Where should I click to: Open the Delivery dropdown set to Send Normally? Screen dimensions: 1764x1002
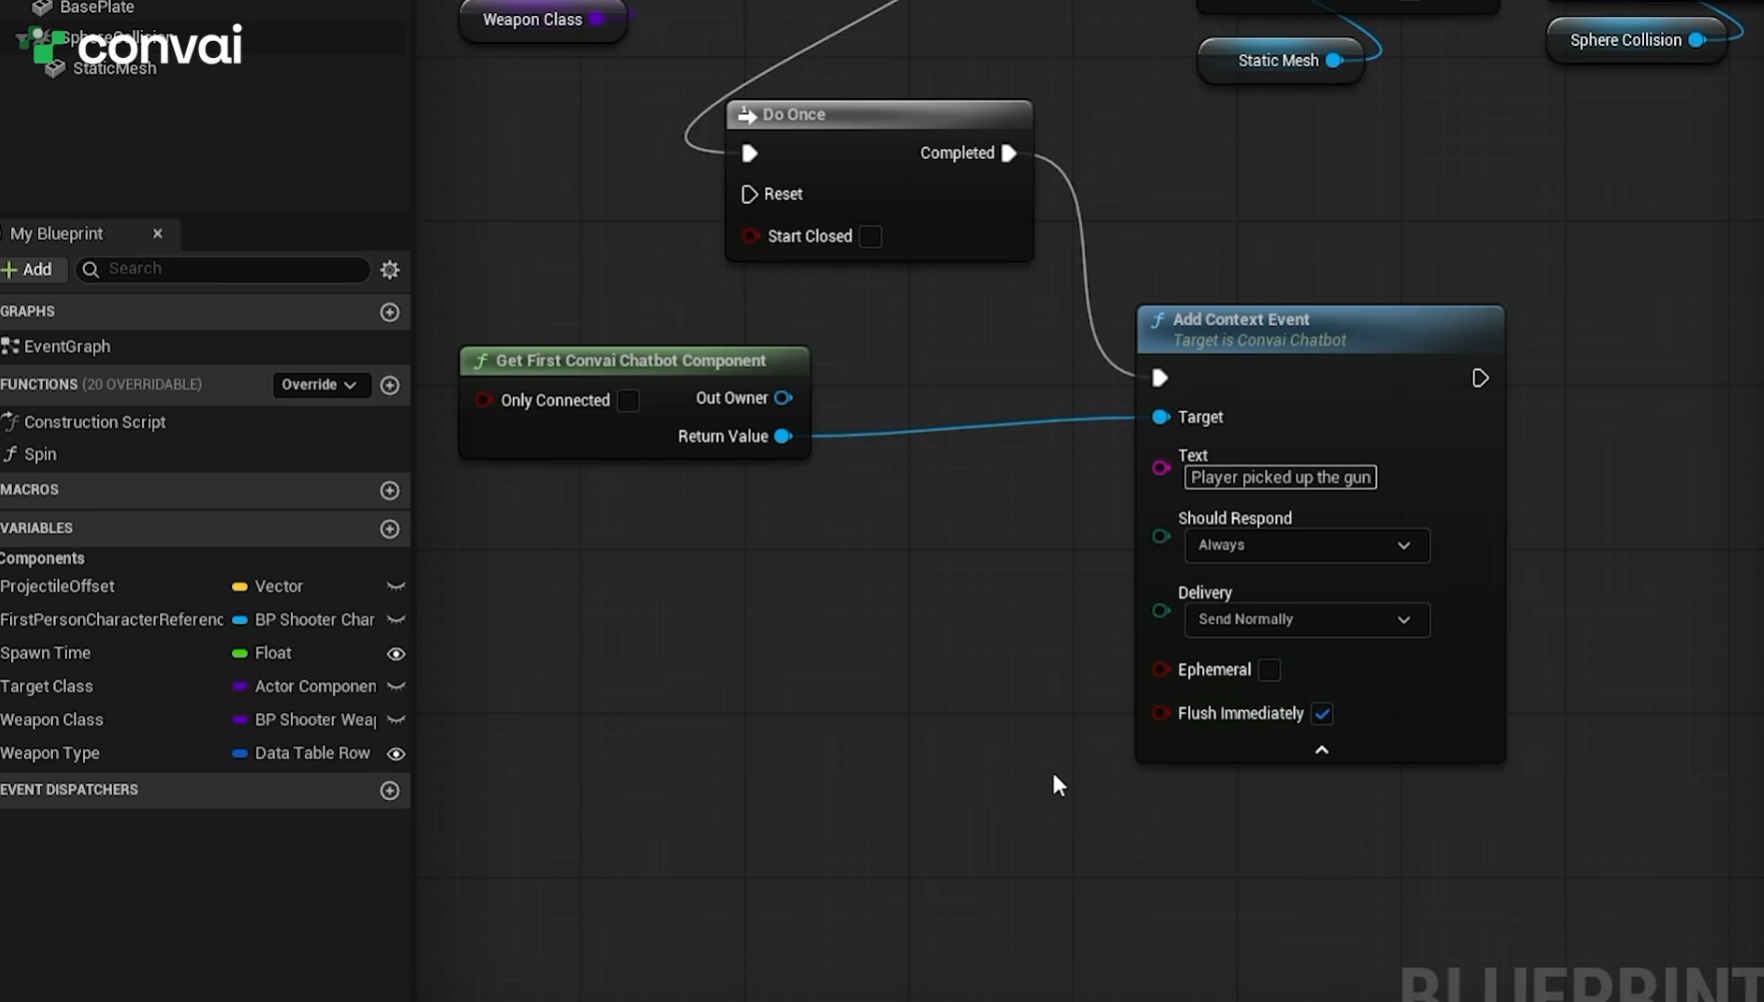click(x=1307, y=620)
